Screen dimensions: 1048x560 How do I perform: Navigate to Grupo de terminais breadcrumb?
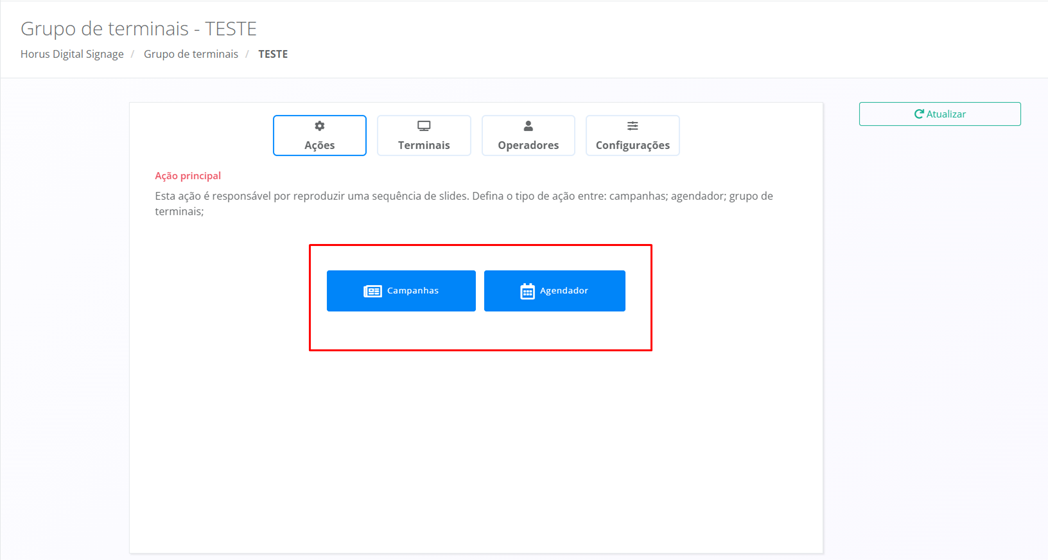(x=191, y=54)
